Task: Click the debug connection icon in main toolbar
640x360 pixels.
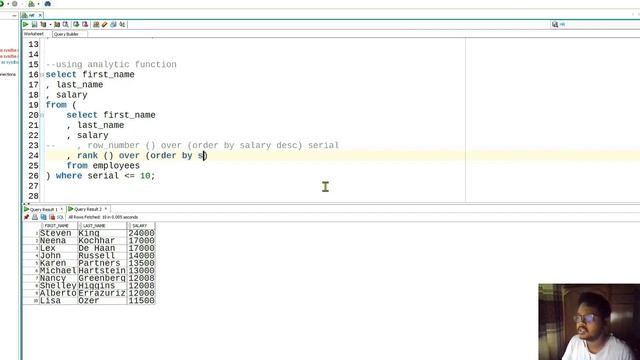Action: click(31, 4)
